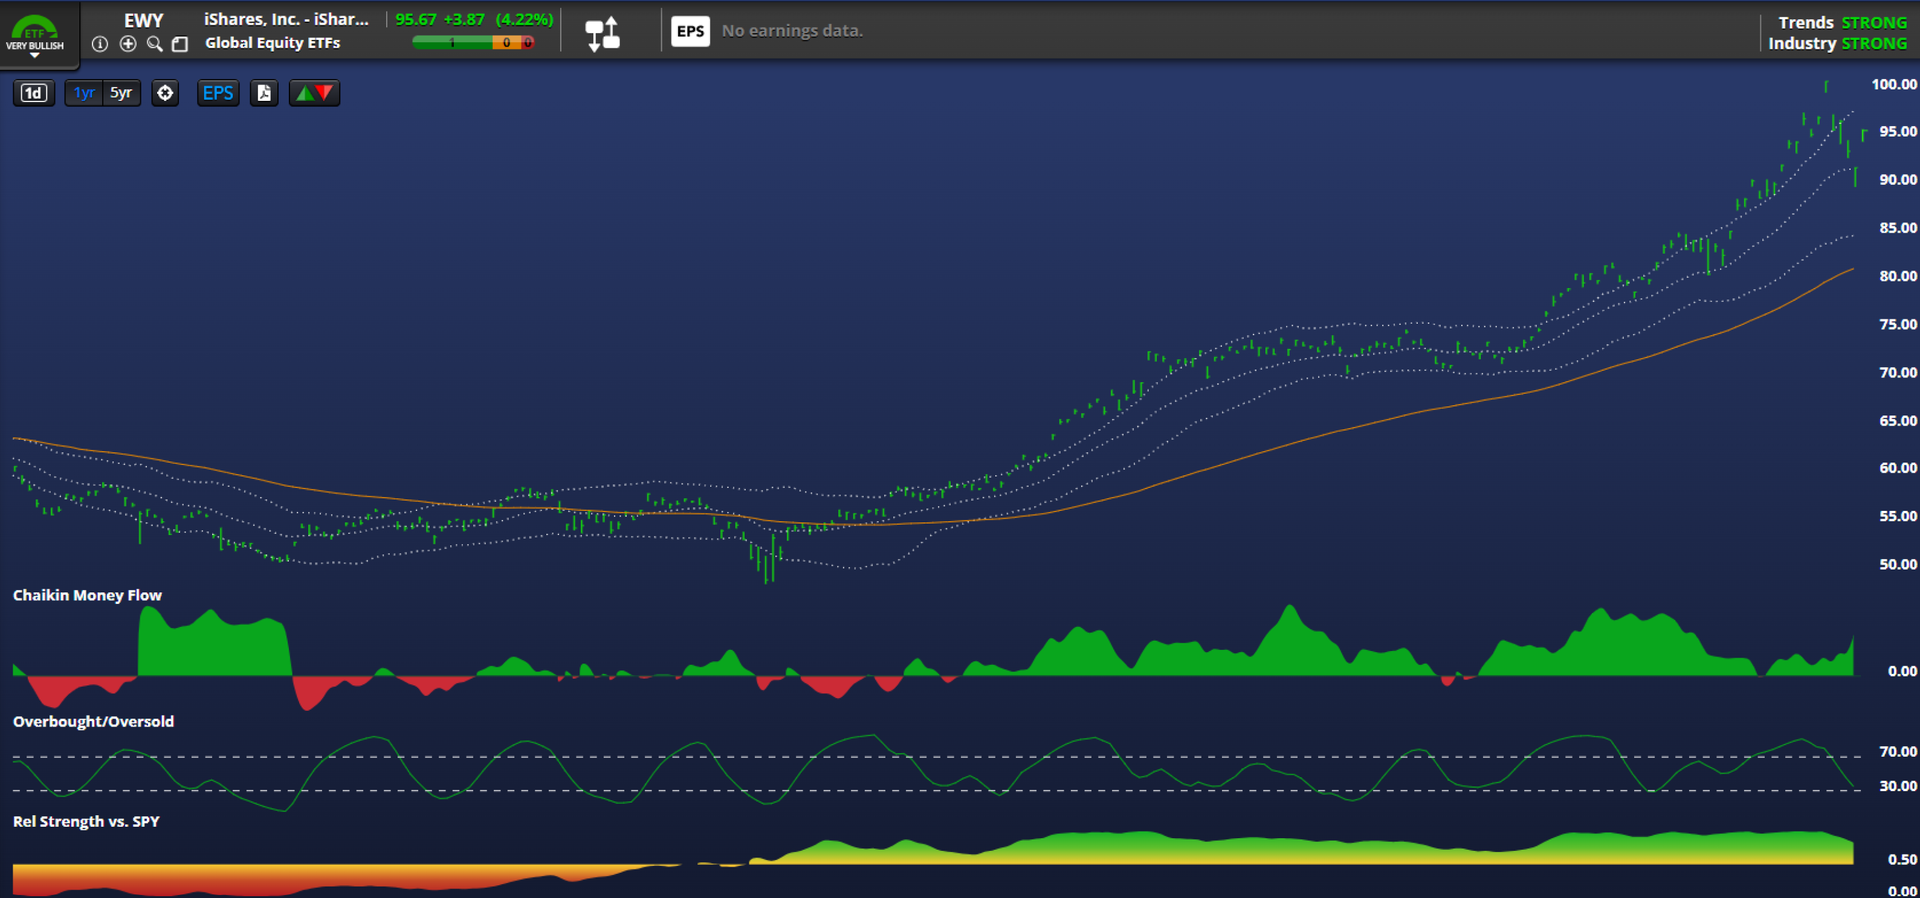Click the Chaikin Money Flow panel label
Viewport: 1920px width, 898px height.
pyautogui.click(x=87, y=595)
